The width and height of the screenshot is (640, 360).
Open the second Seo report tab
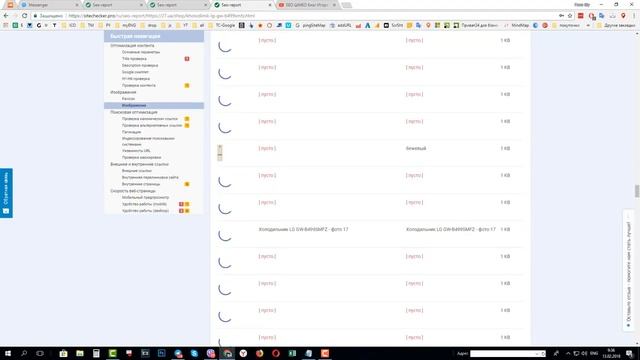178,5
